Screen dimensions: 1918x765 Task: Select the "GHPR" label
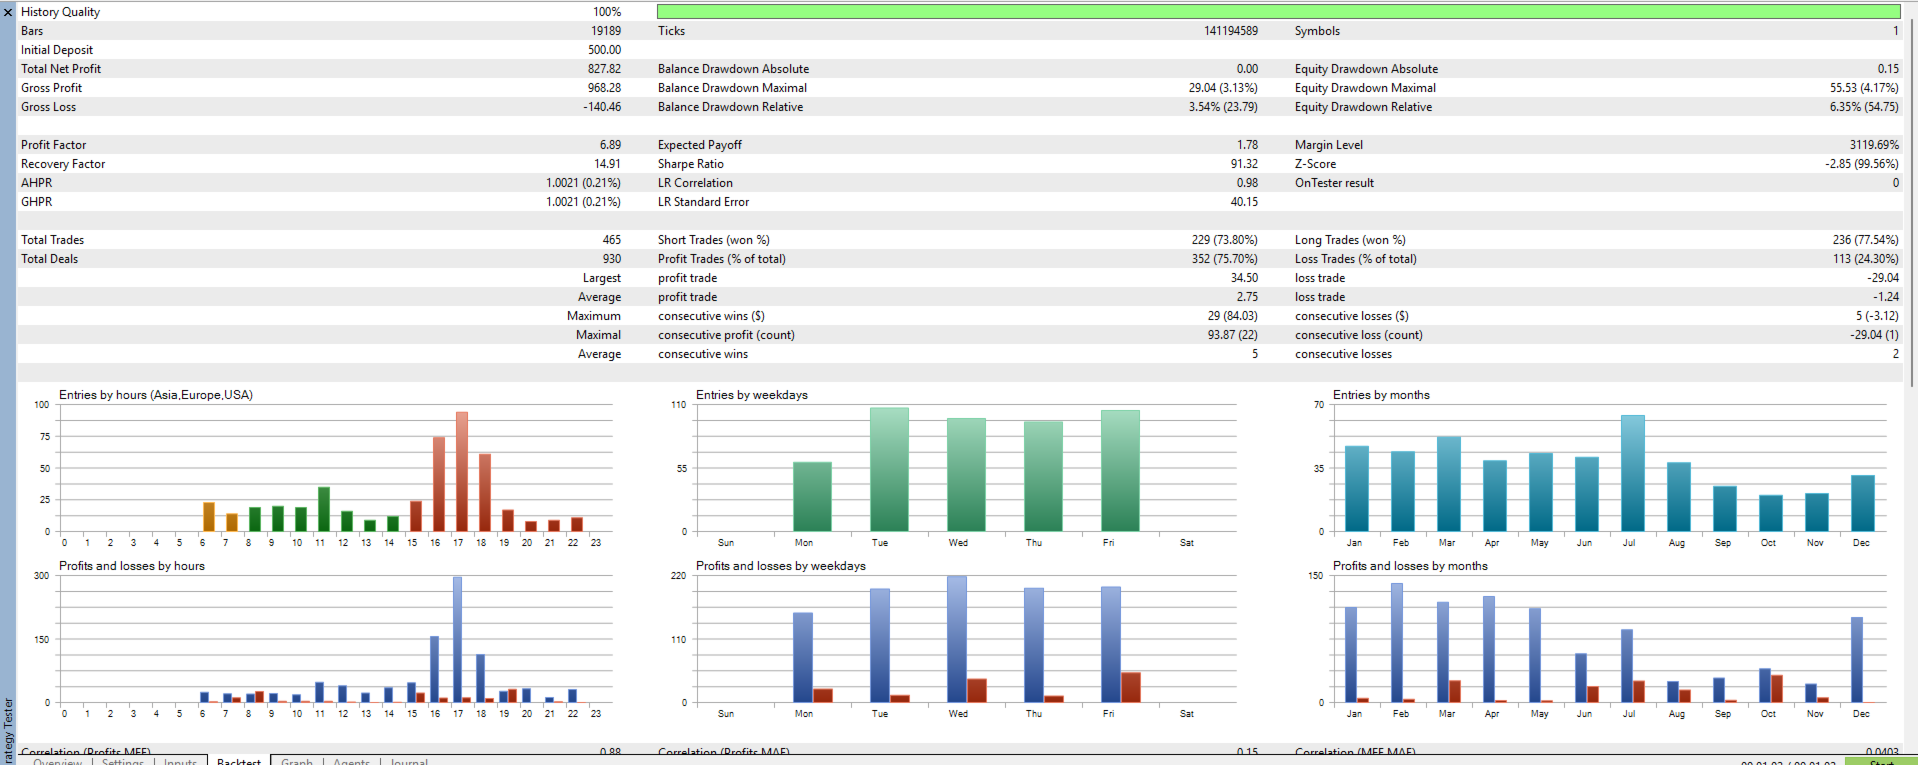(36, 202)
